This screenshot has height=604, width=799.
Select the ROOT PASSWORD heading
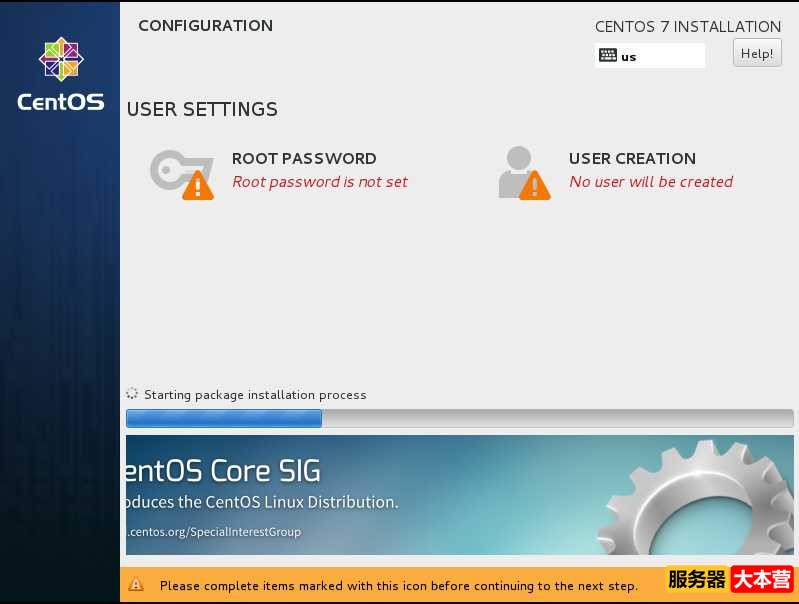pos(304,159)
